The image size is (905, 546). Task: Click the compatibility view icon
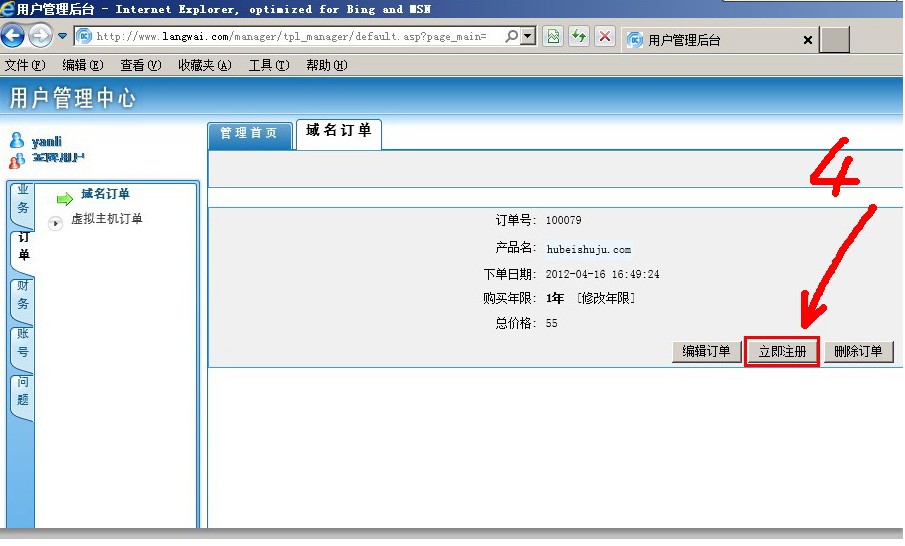(552, 37)
